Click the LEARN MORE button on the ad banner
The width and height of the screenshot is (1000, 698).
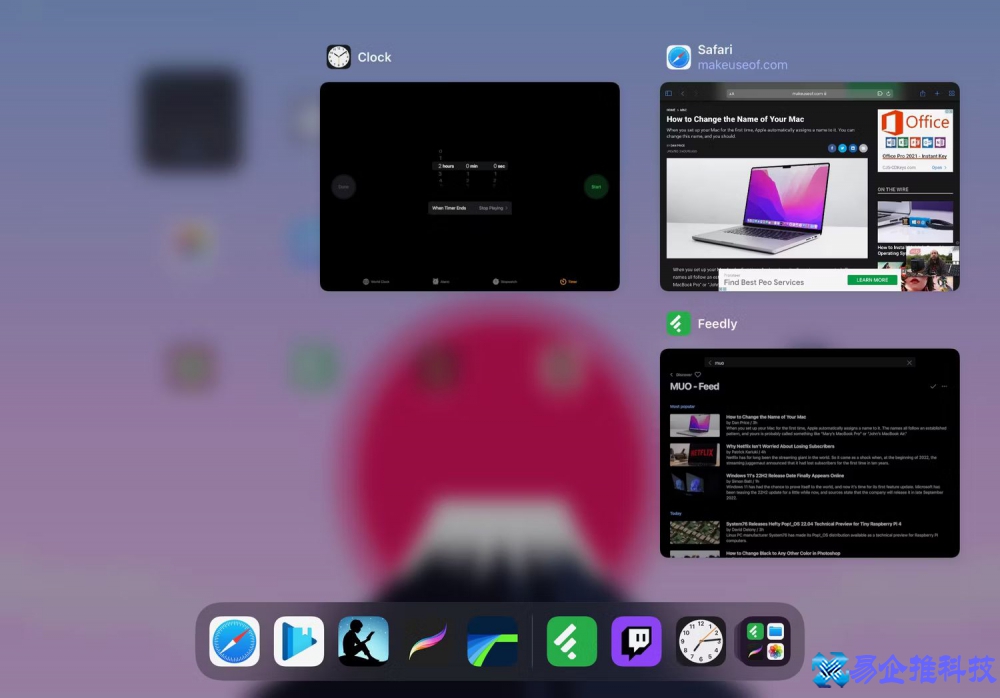(873, 280)
